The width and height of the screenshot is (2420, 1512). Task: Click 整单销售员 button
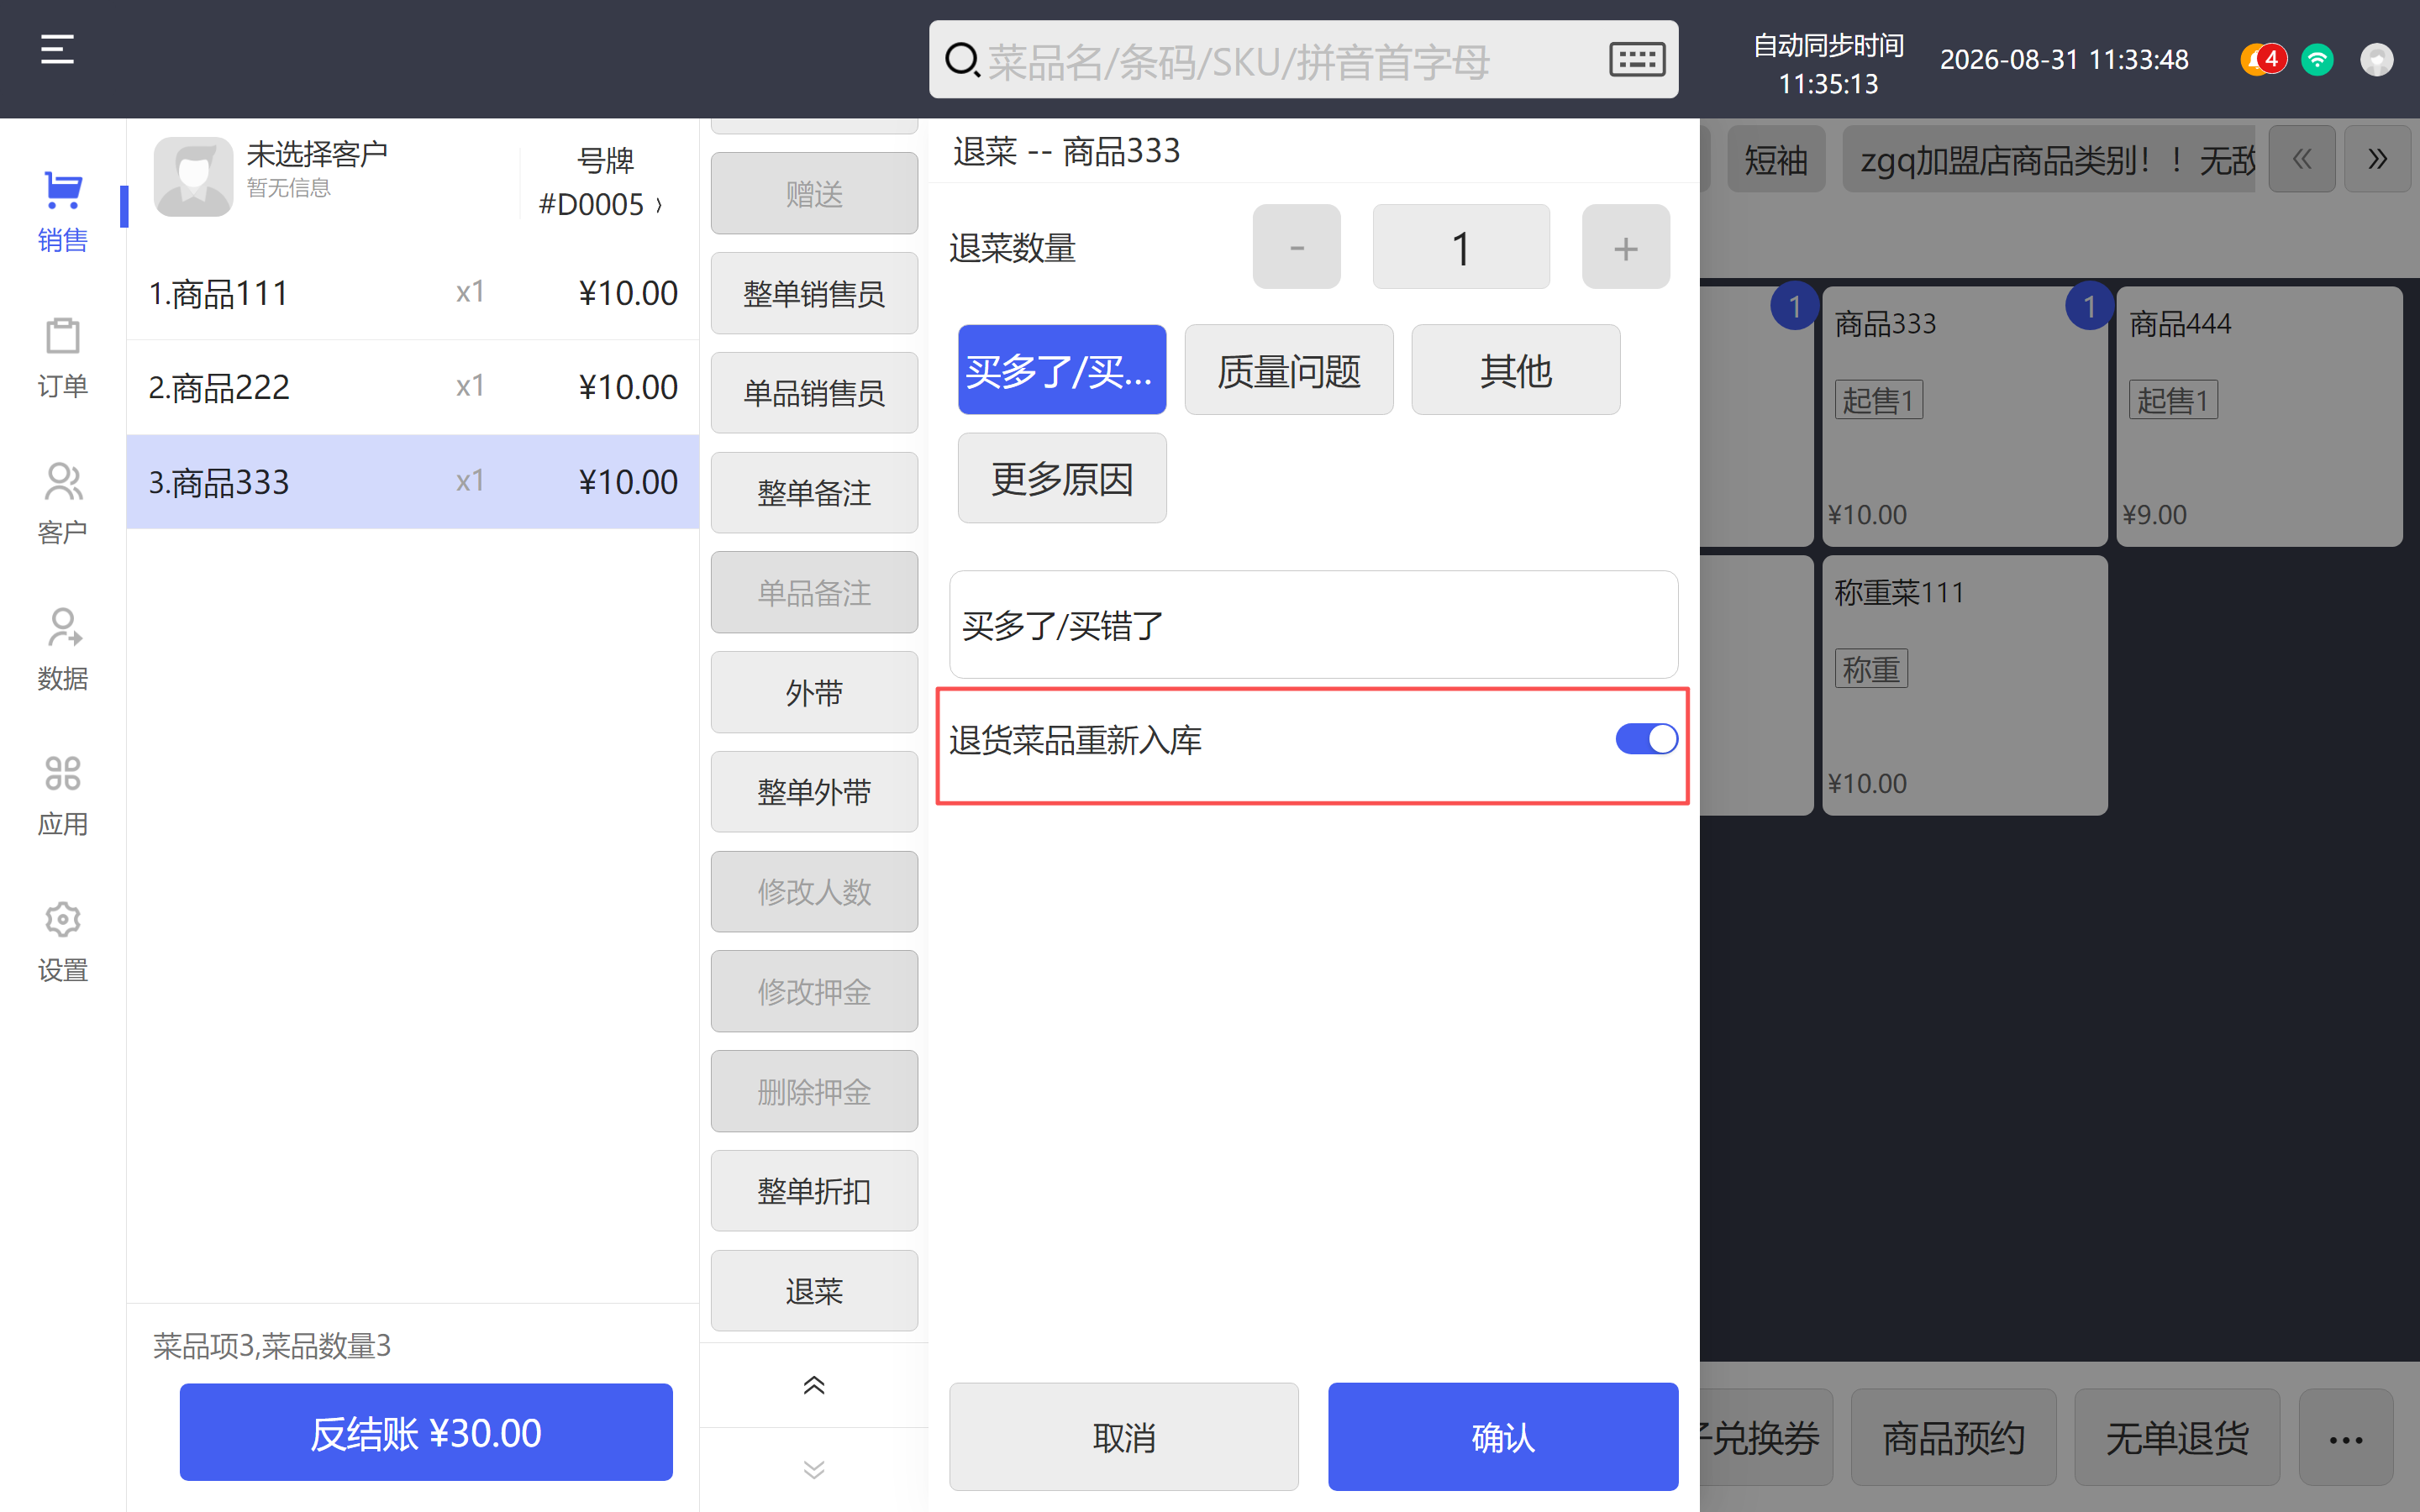(x=814, y=293)
